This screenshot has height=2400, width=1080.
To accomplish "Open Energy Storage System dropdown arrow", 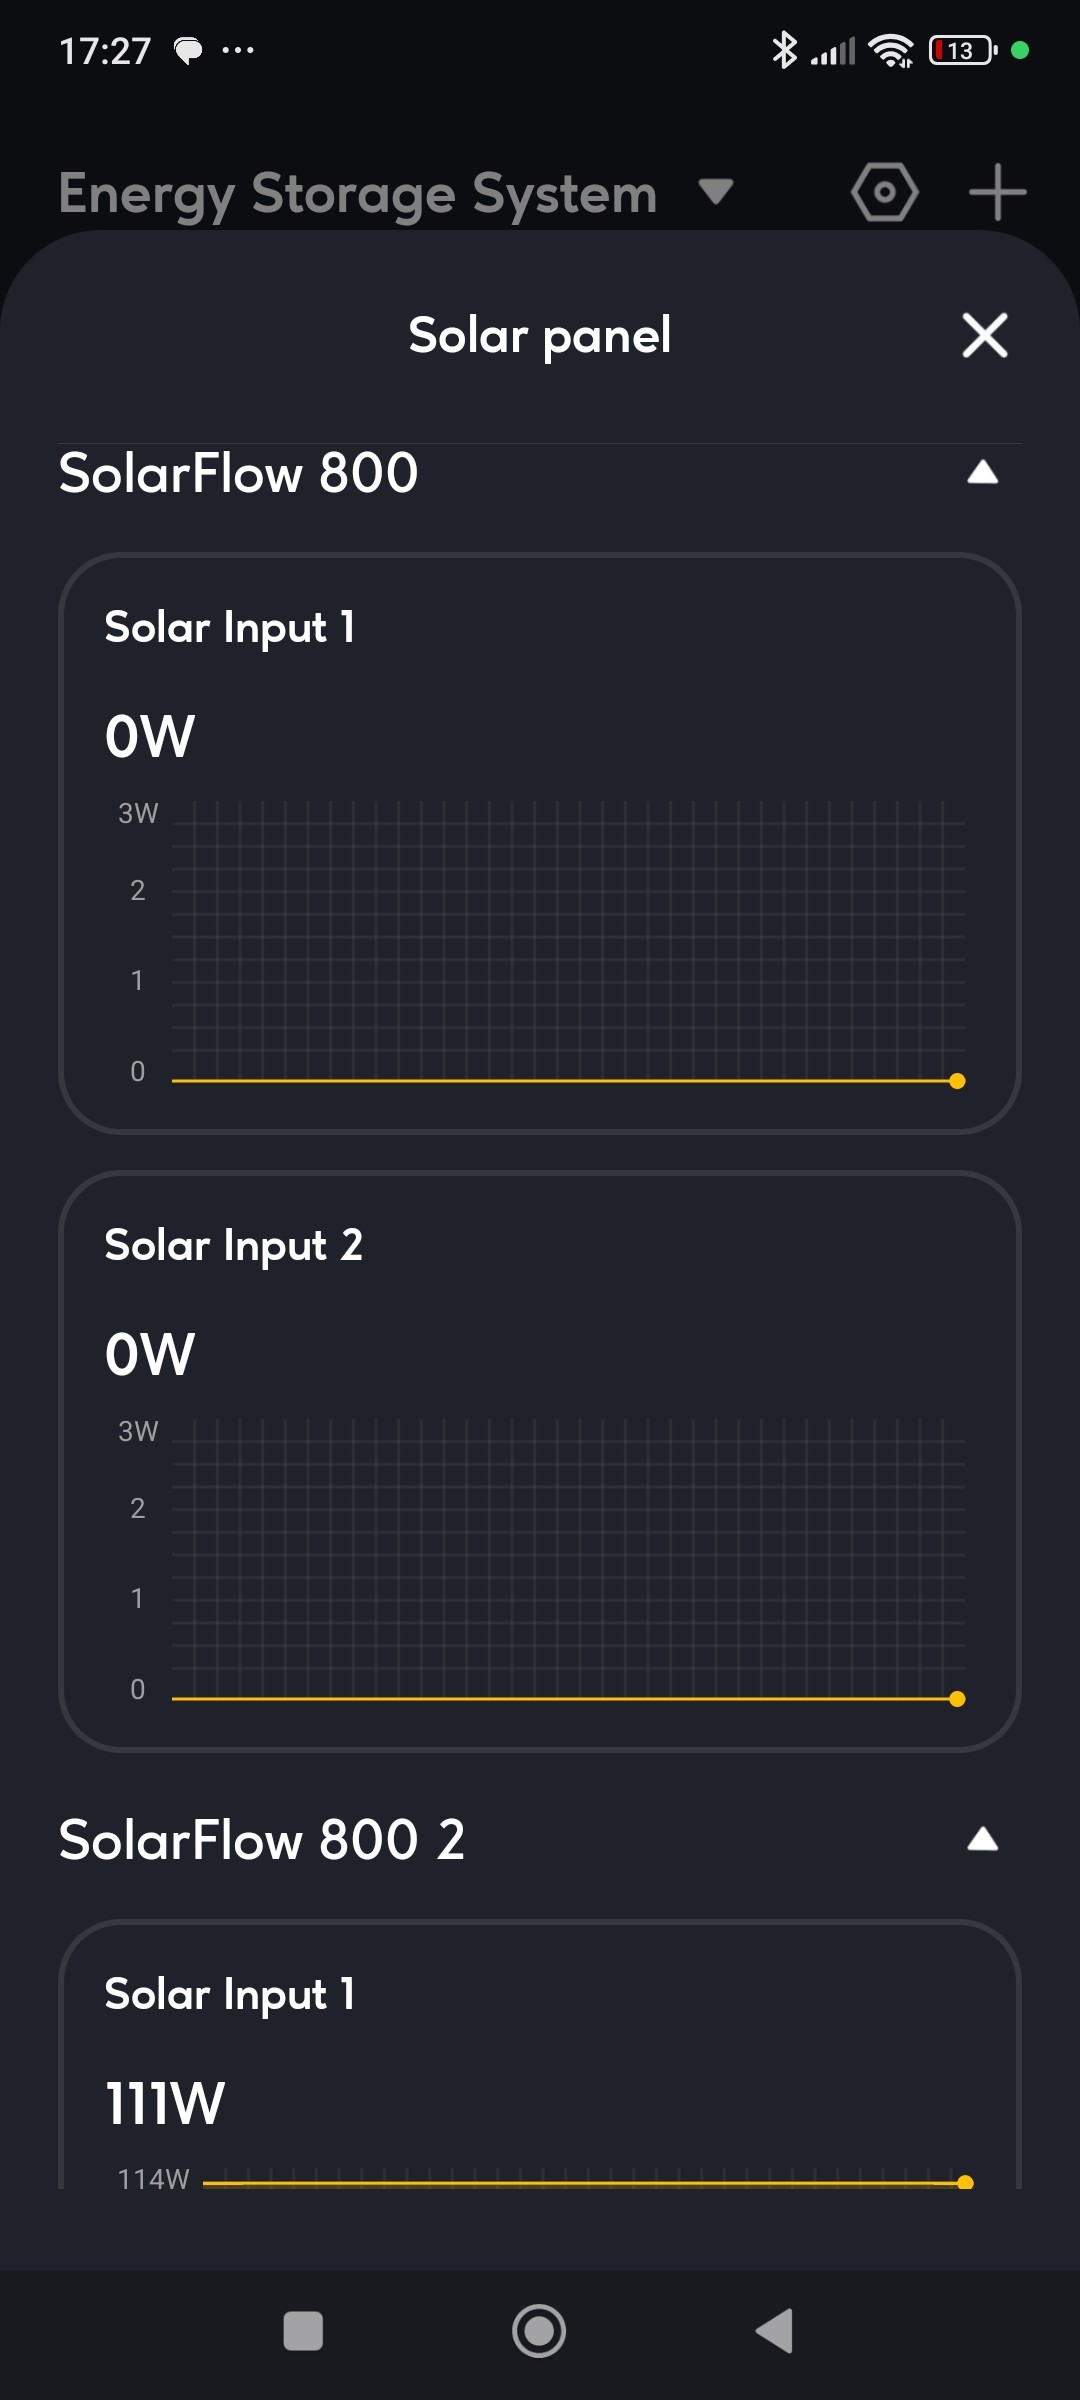I will click(716, 190).
